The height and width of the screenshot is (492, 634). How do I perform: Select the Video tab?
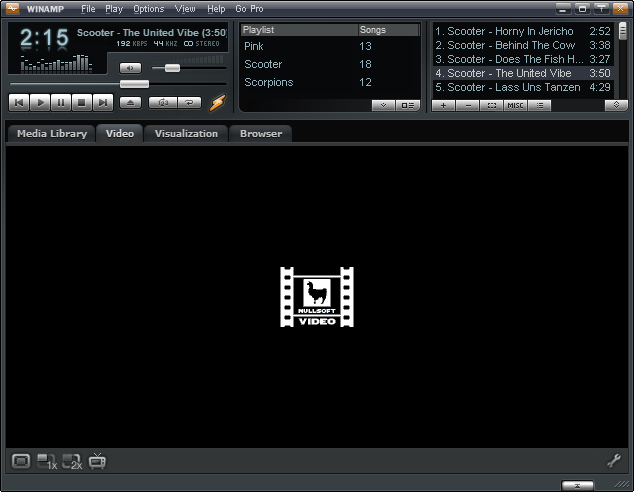pyautogui.click(x=120, y=133)
